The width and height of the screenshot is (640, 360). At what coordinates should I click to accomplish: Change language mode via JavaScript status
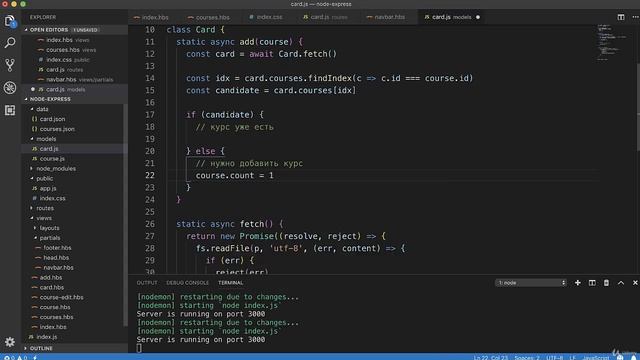tap(596, 358)
